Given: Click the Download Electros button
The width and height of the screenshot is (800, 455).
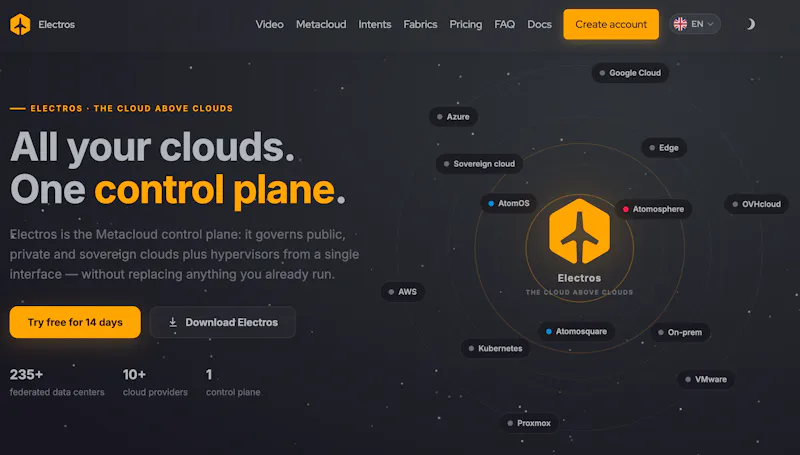Looking at the screenshot, I should click(222, 322).
